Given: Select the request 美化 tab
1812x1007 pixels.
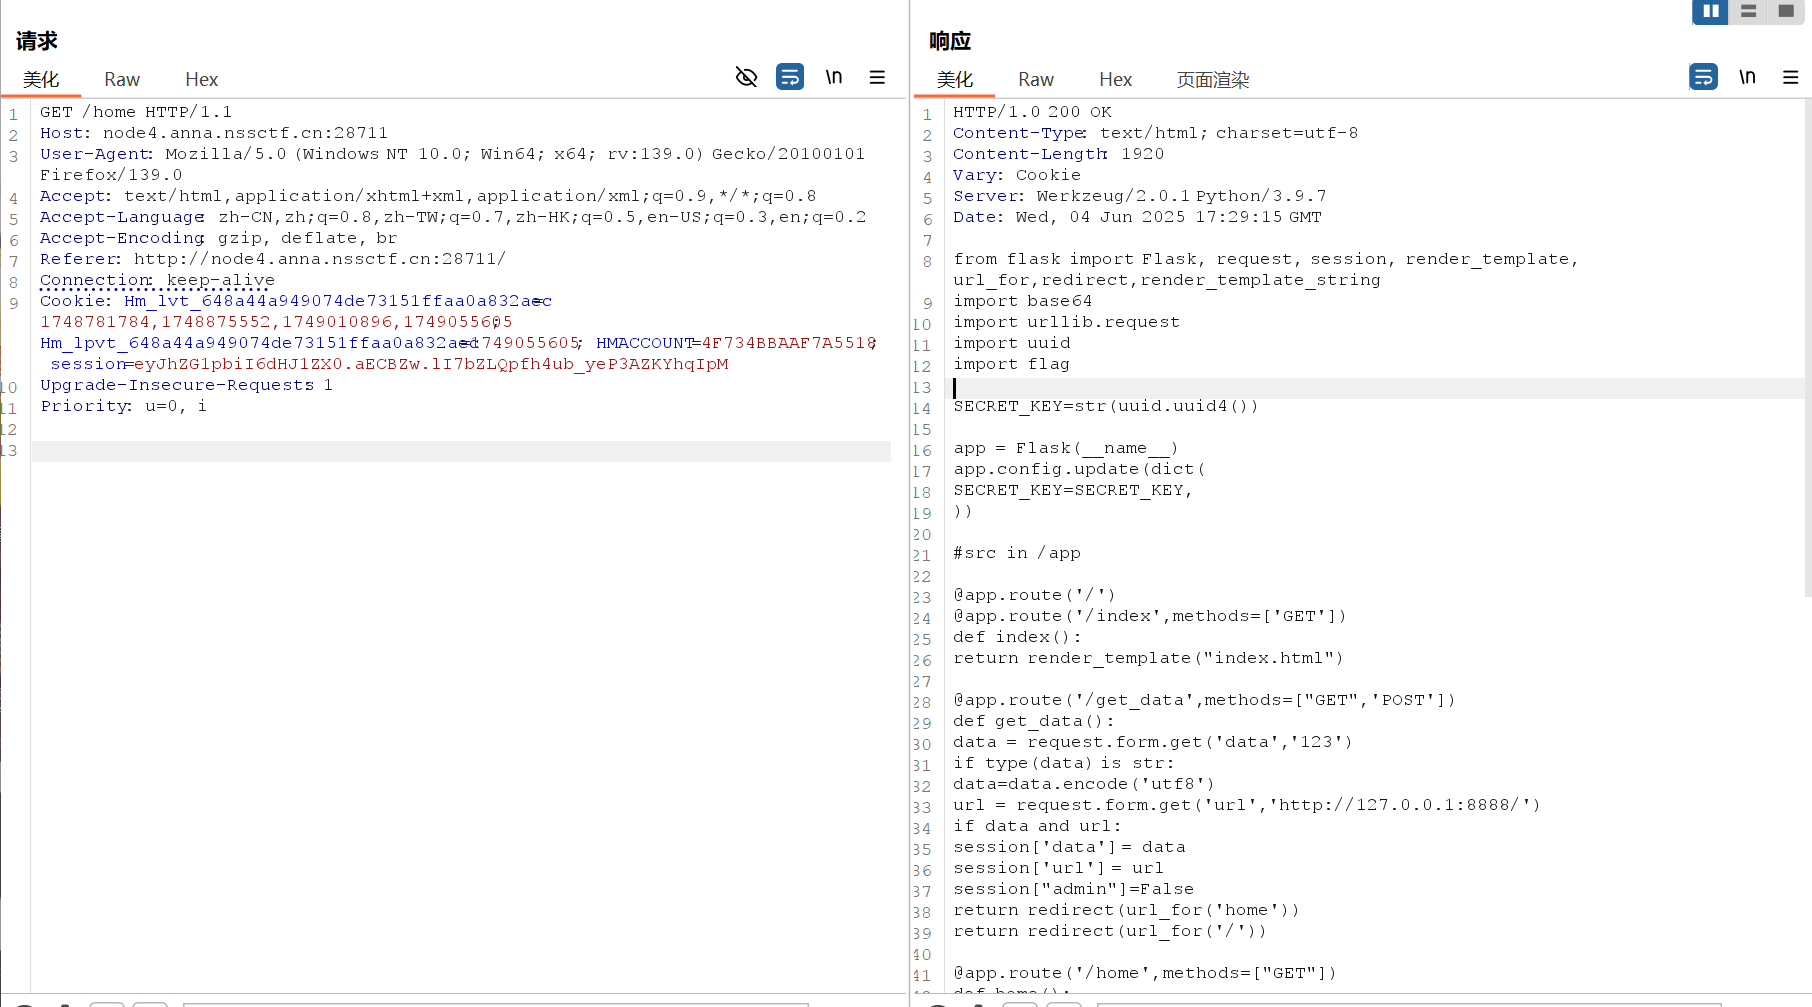Looking at the screenshot, I should click(41, 80).
